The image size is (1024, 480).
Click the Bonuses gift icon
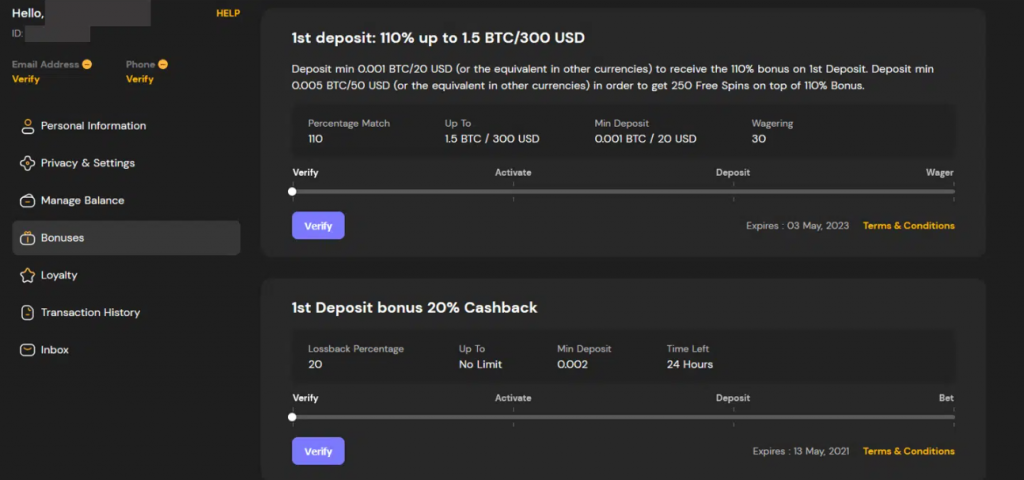pyautogui.click(x=28, y=238)
